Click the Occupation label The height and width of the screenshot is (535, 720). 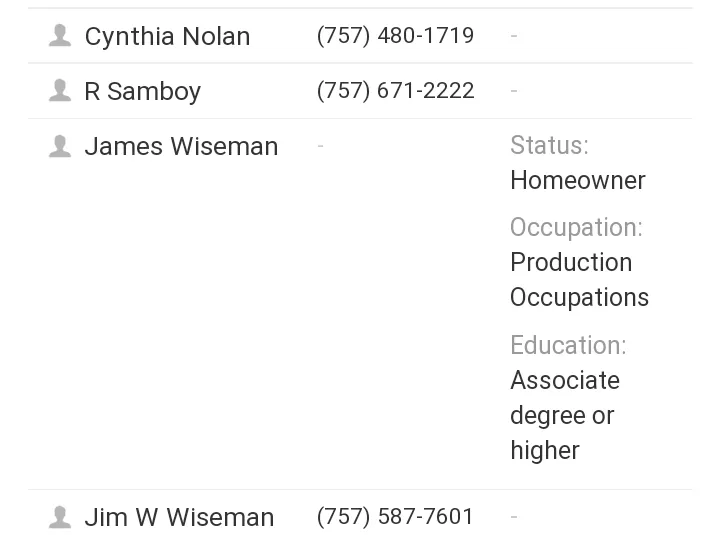[577, 227]
